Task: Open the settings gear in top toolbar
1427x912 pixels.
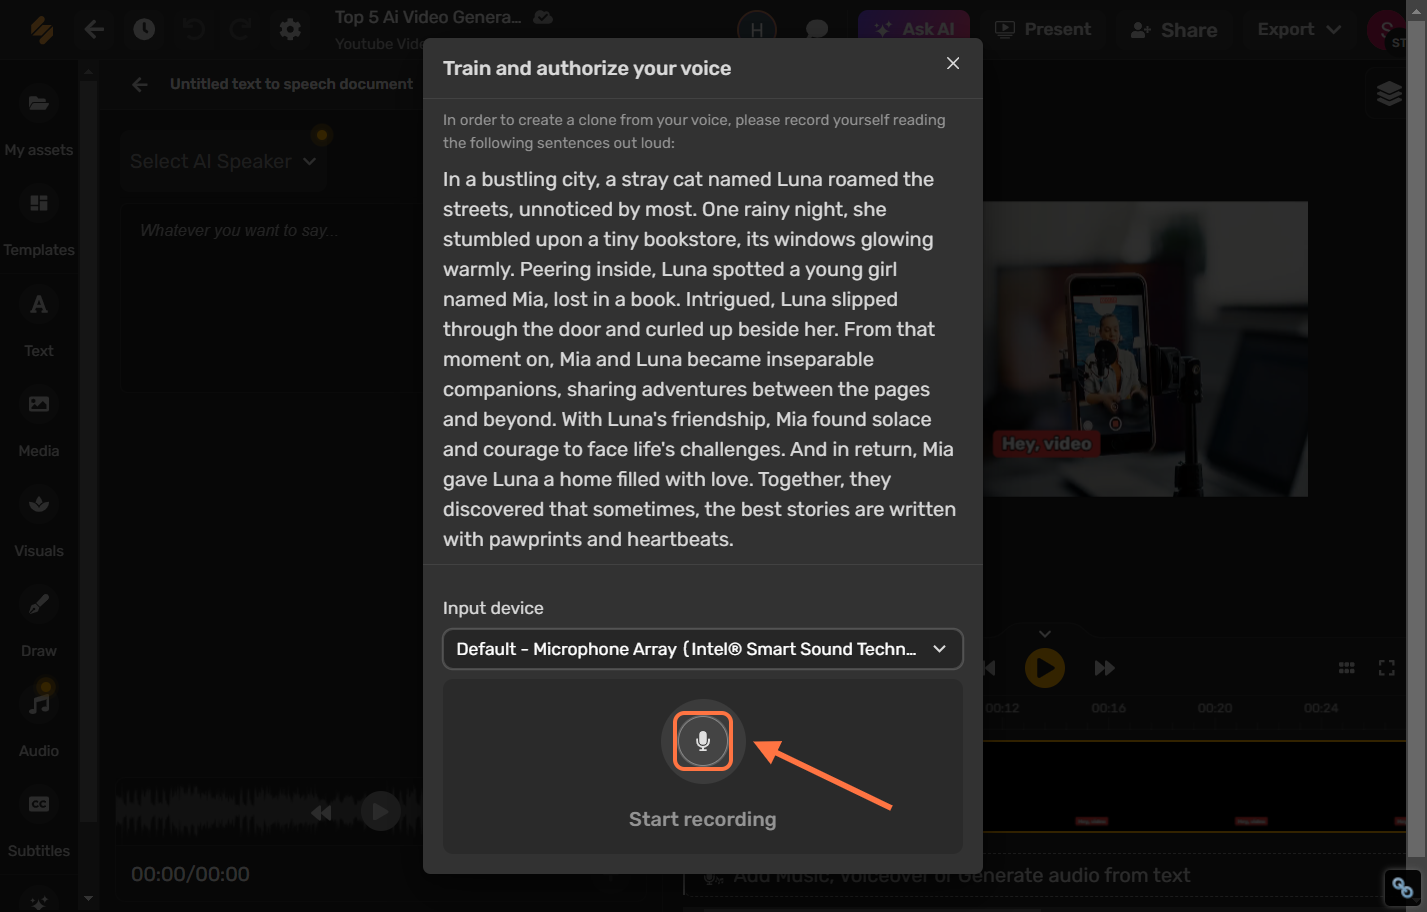Action: point(290,29)
